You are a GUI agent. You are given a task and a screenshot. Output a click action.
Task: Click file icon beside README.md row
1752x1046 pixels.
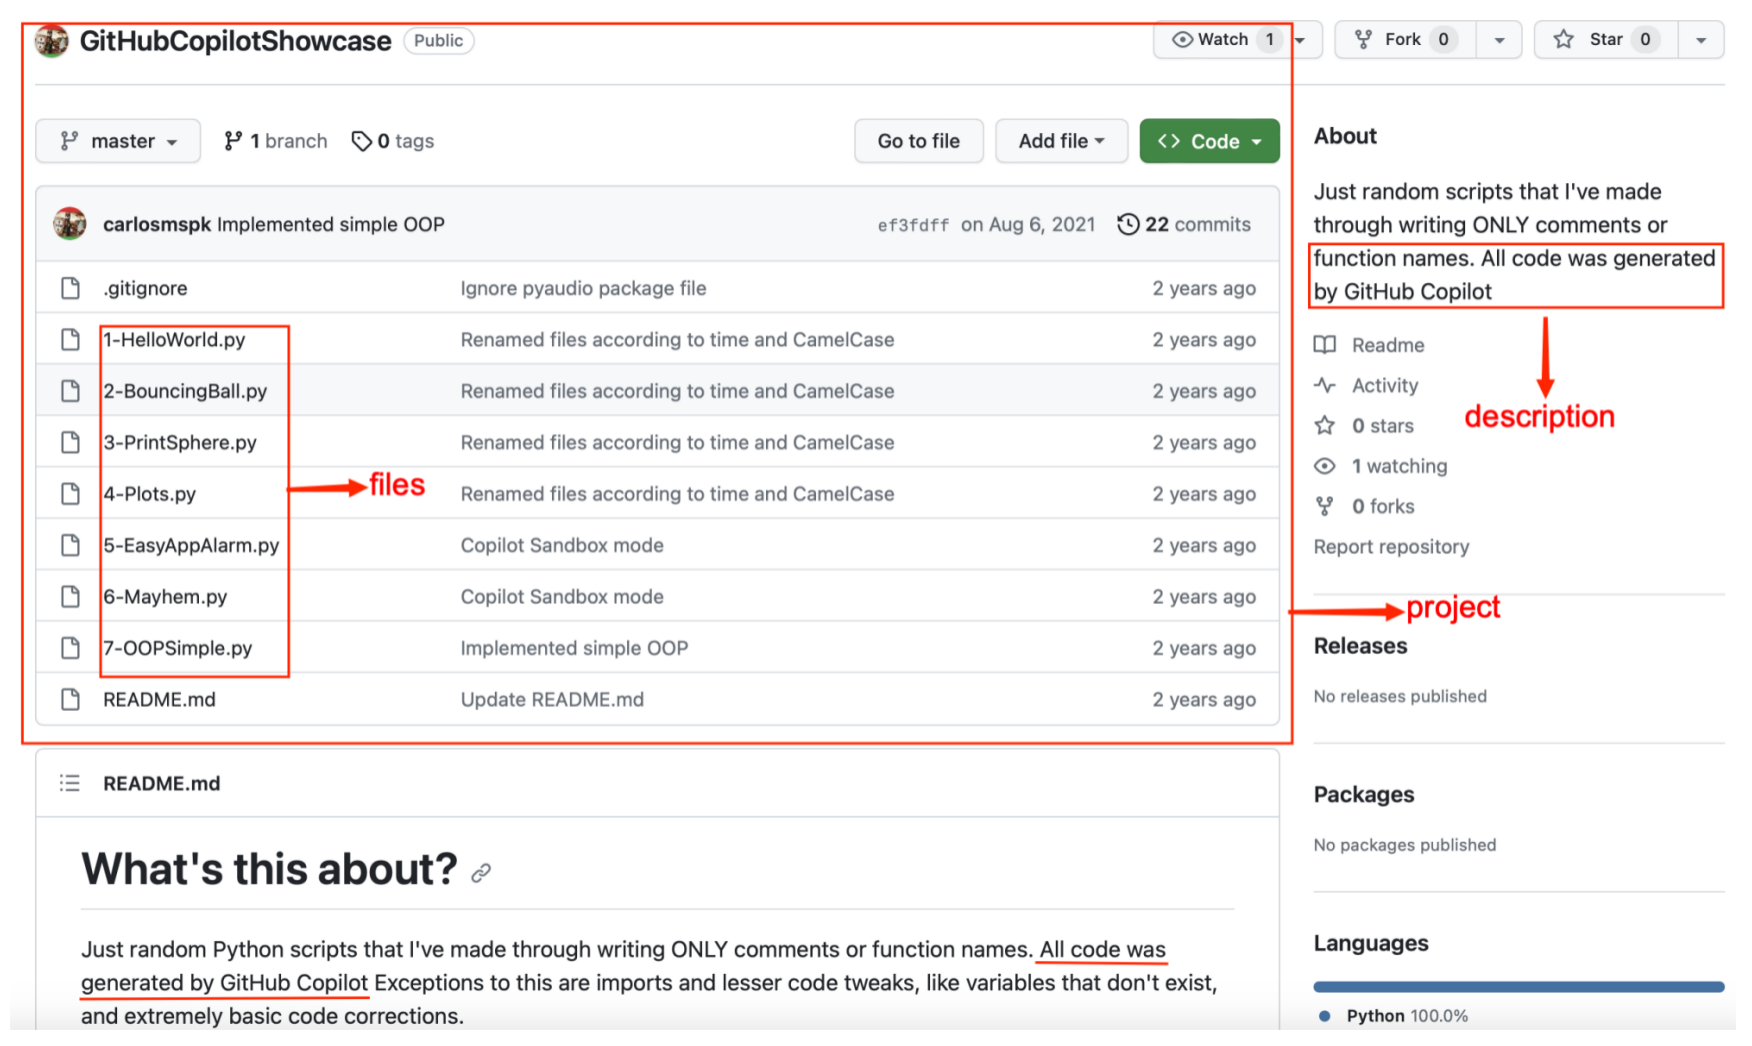[x=70, y=700]
